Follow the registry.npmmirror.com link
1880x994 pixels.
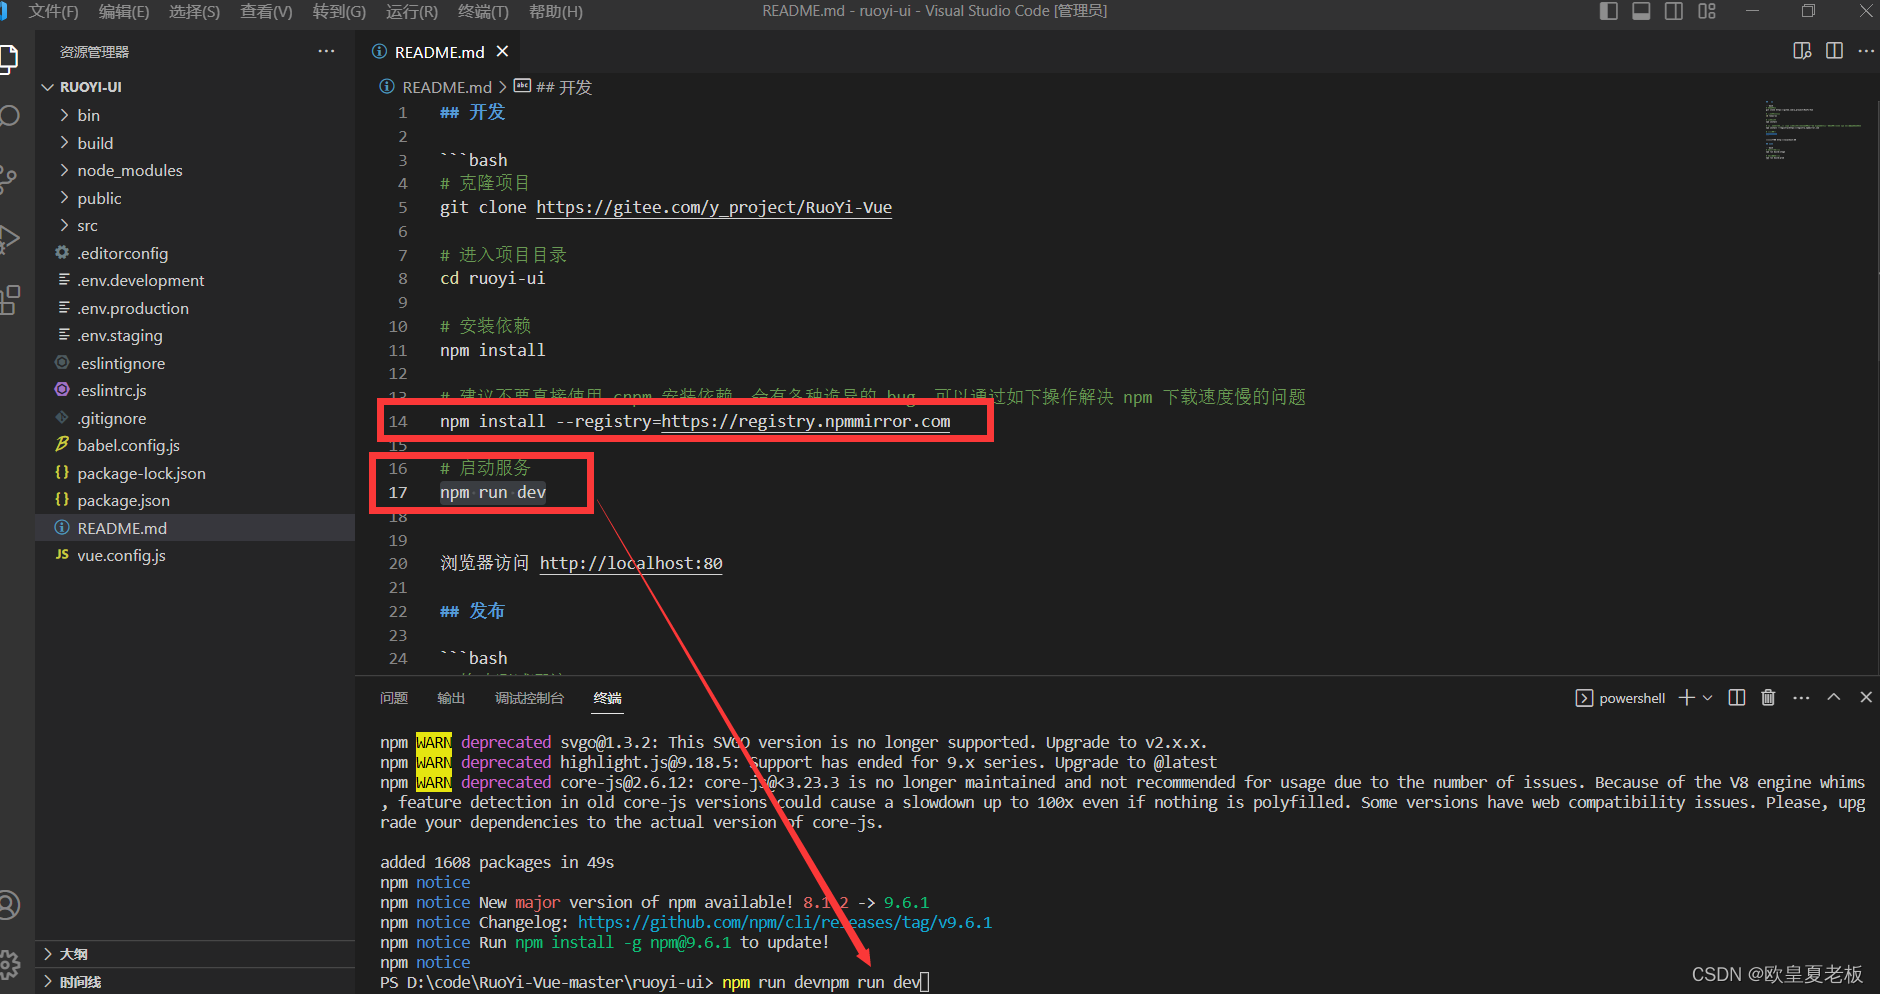pos(806,421)
